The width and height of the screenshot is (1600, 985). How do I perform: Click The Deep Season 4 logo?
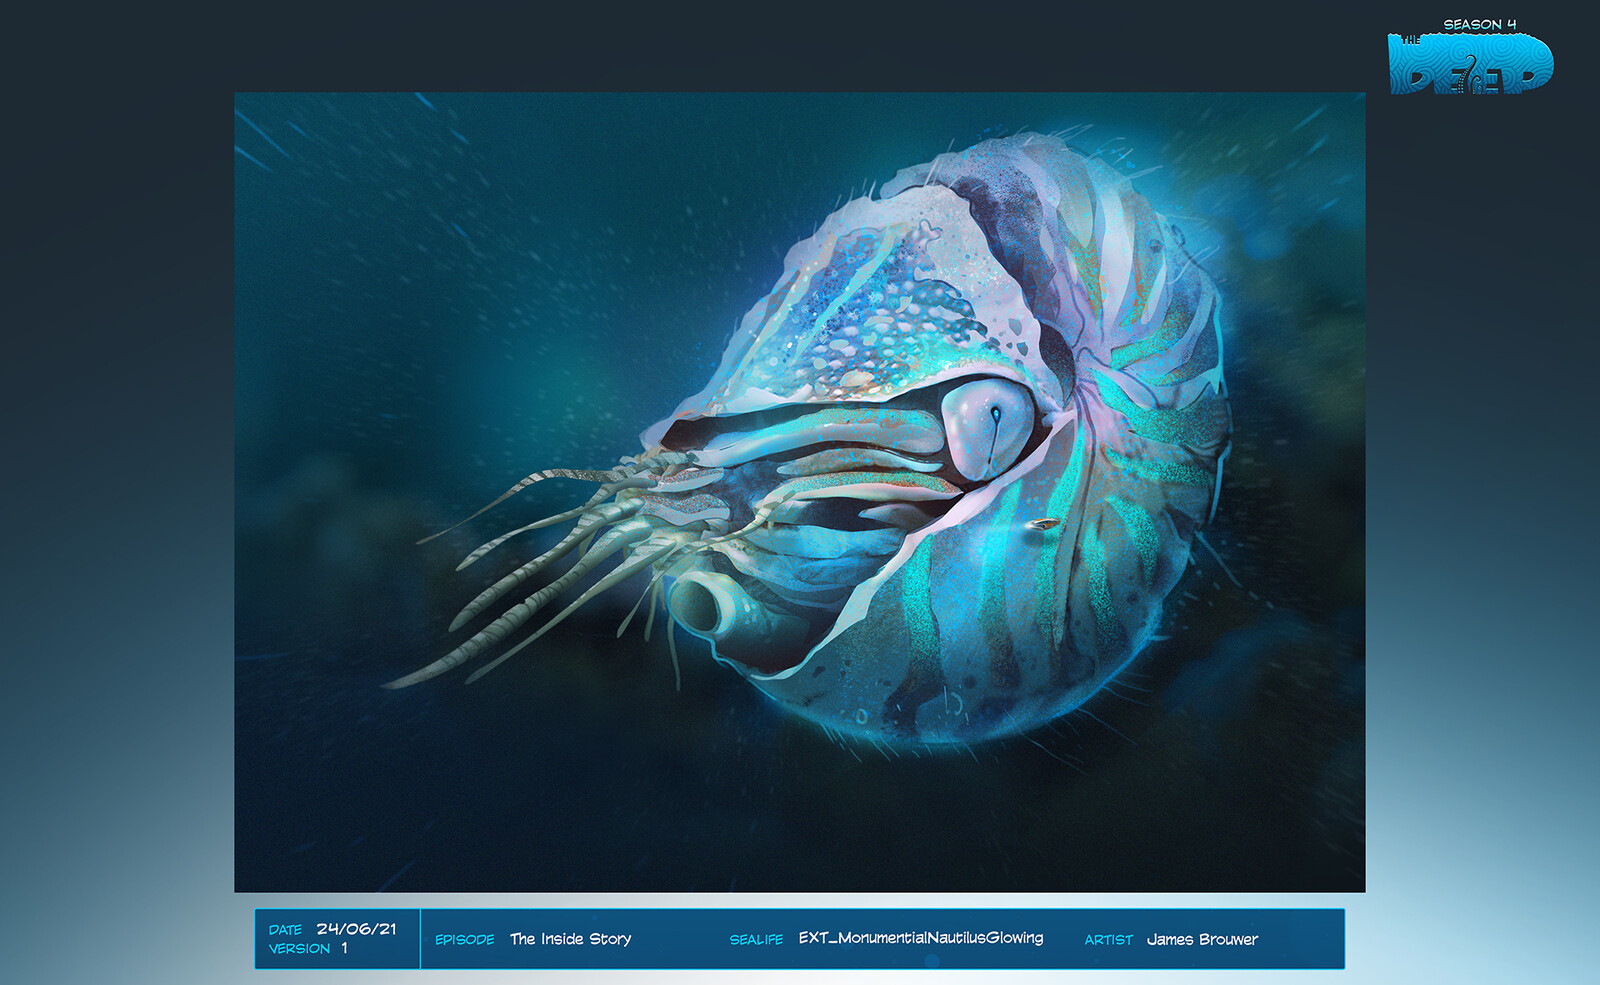(1470, 57)
